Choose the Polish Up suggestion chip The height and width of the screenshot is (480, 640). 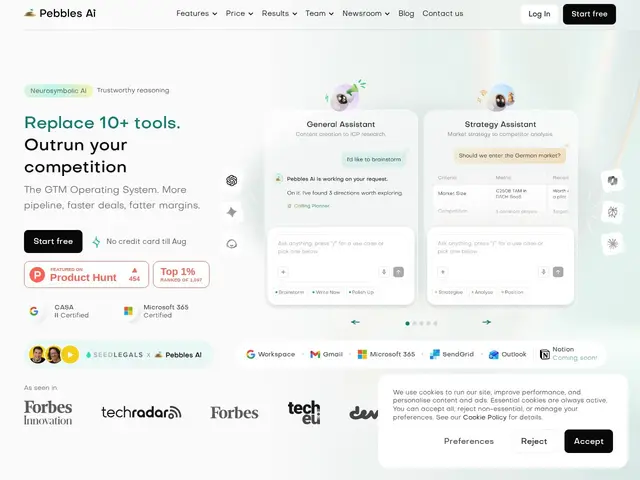(361, 292)
